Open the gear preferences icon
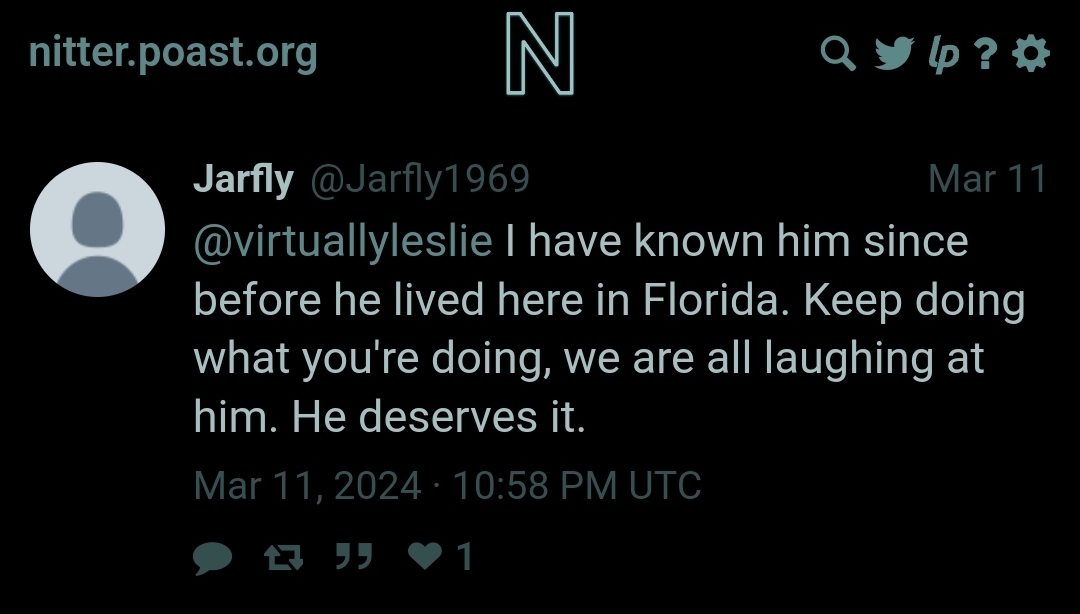The height and width of the screenshot is (614, 1080). pyautogui.click(x=1031, y=53)
